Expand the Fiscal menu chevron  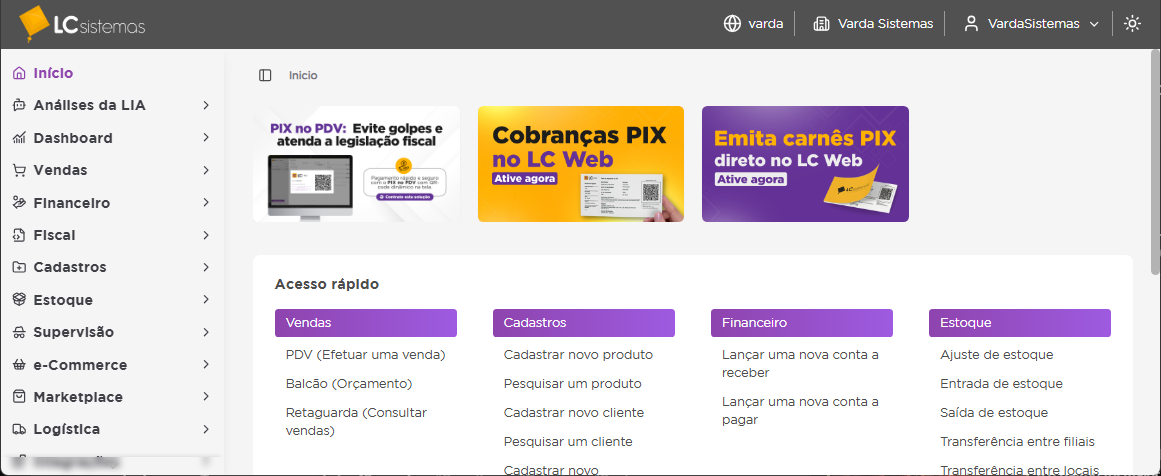click(206, 235)
